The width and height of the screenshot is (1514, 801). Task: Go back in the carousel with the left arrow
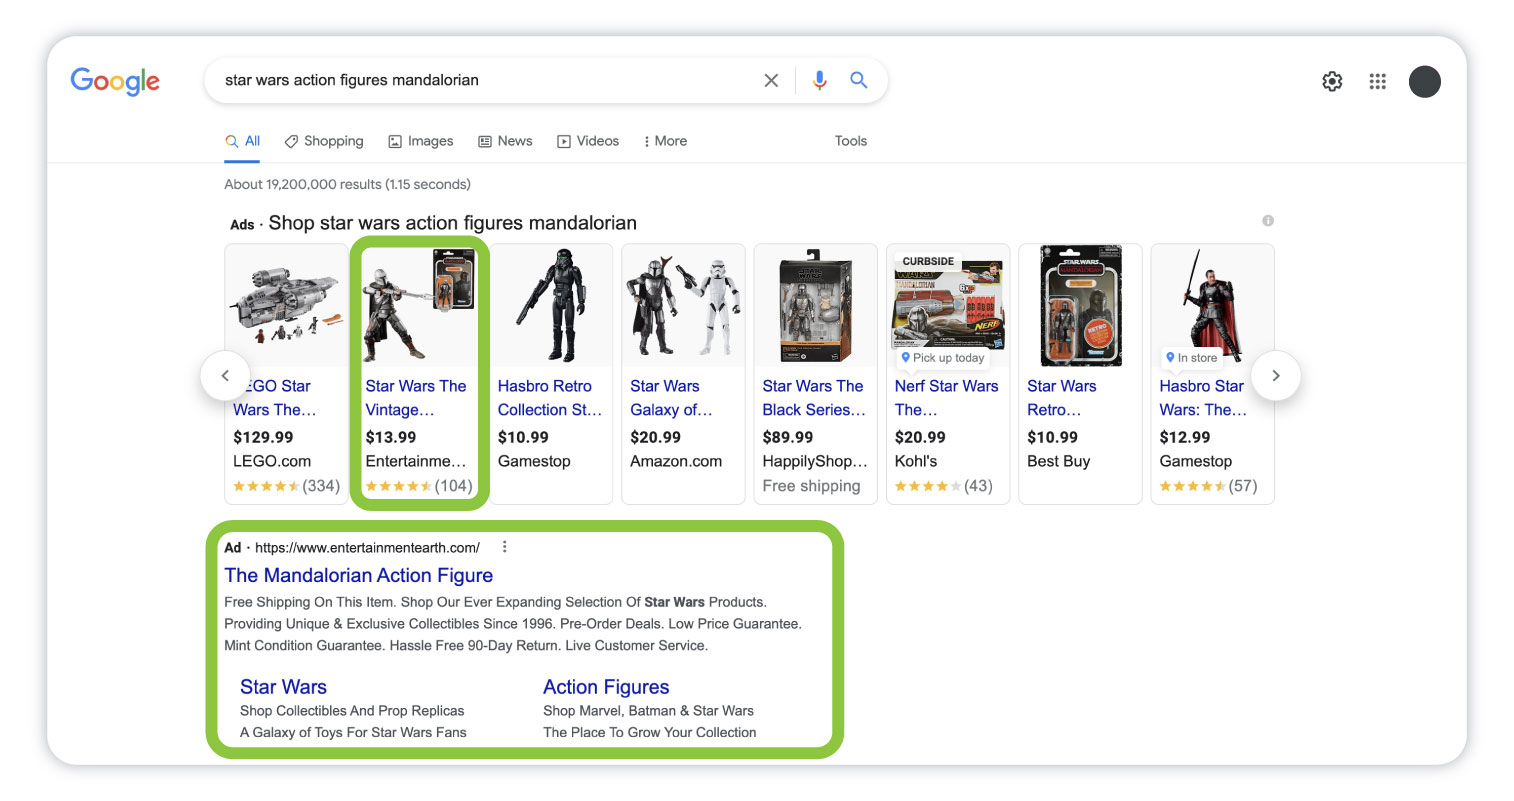(x=226, y=375)
